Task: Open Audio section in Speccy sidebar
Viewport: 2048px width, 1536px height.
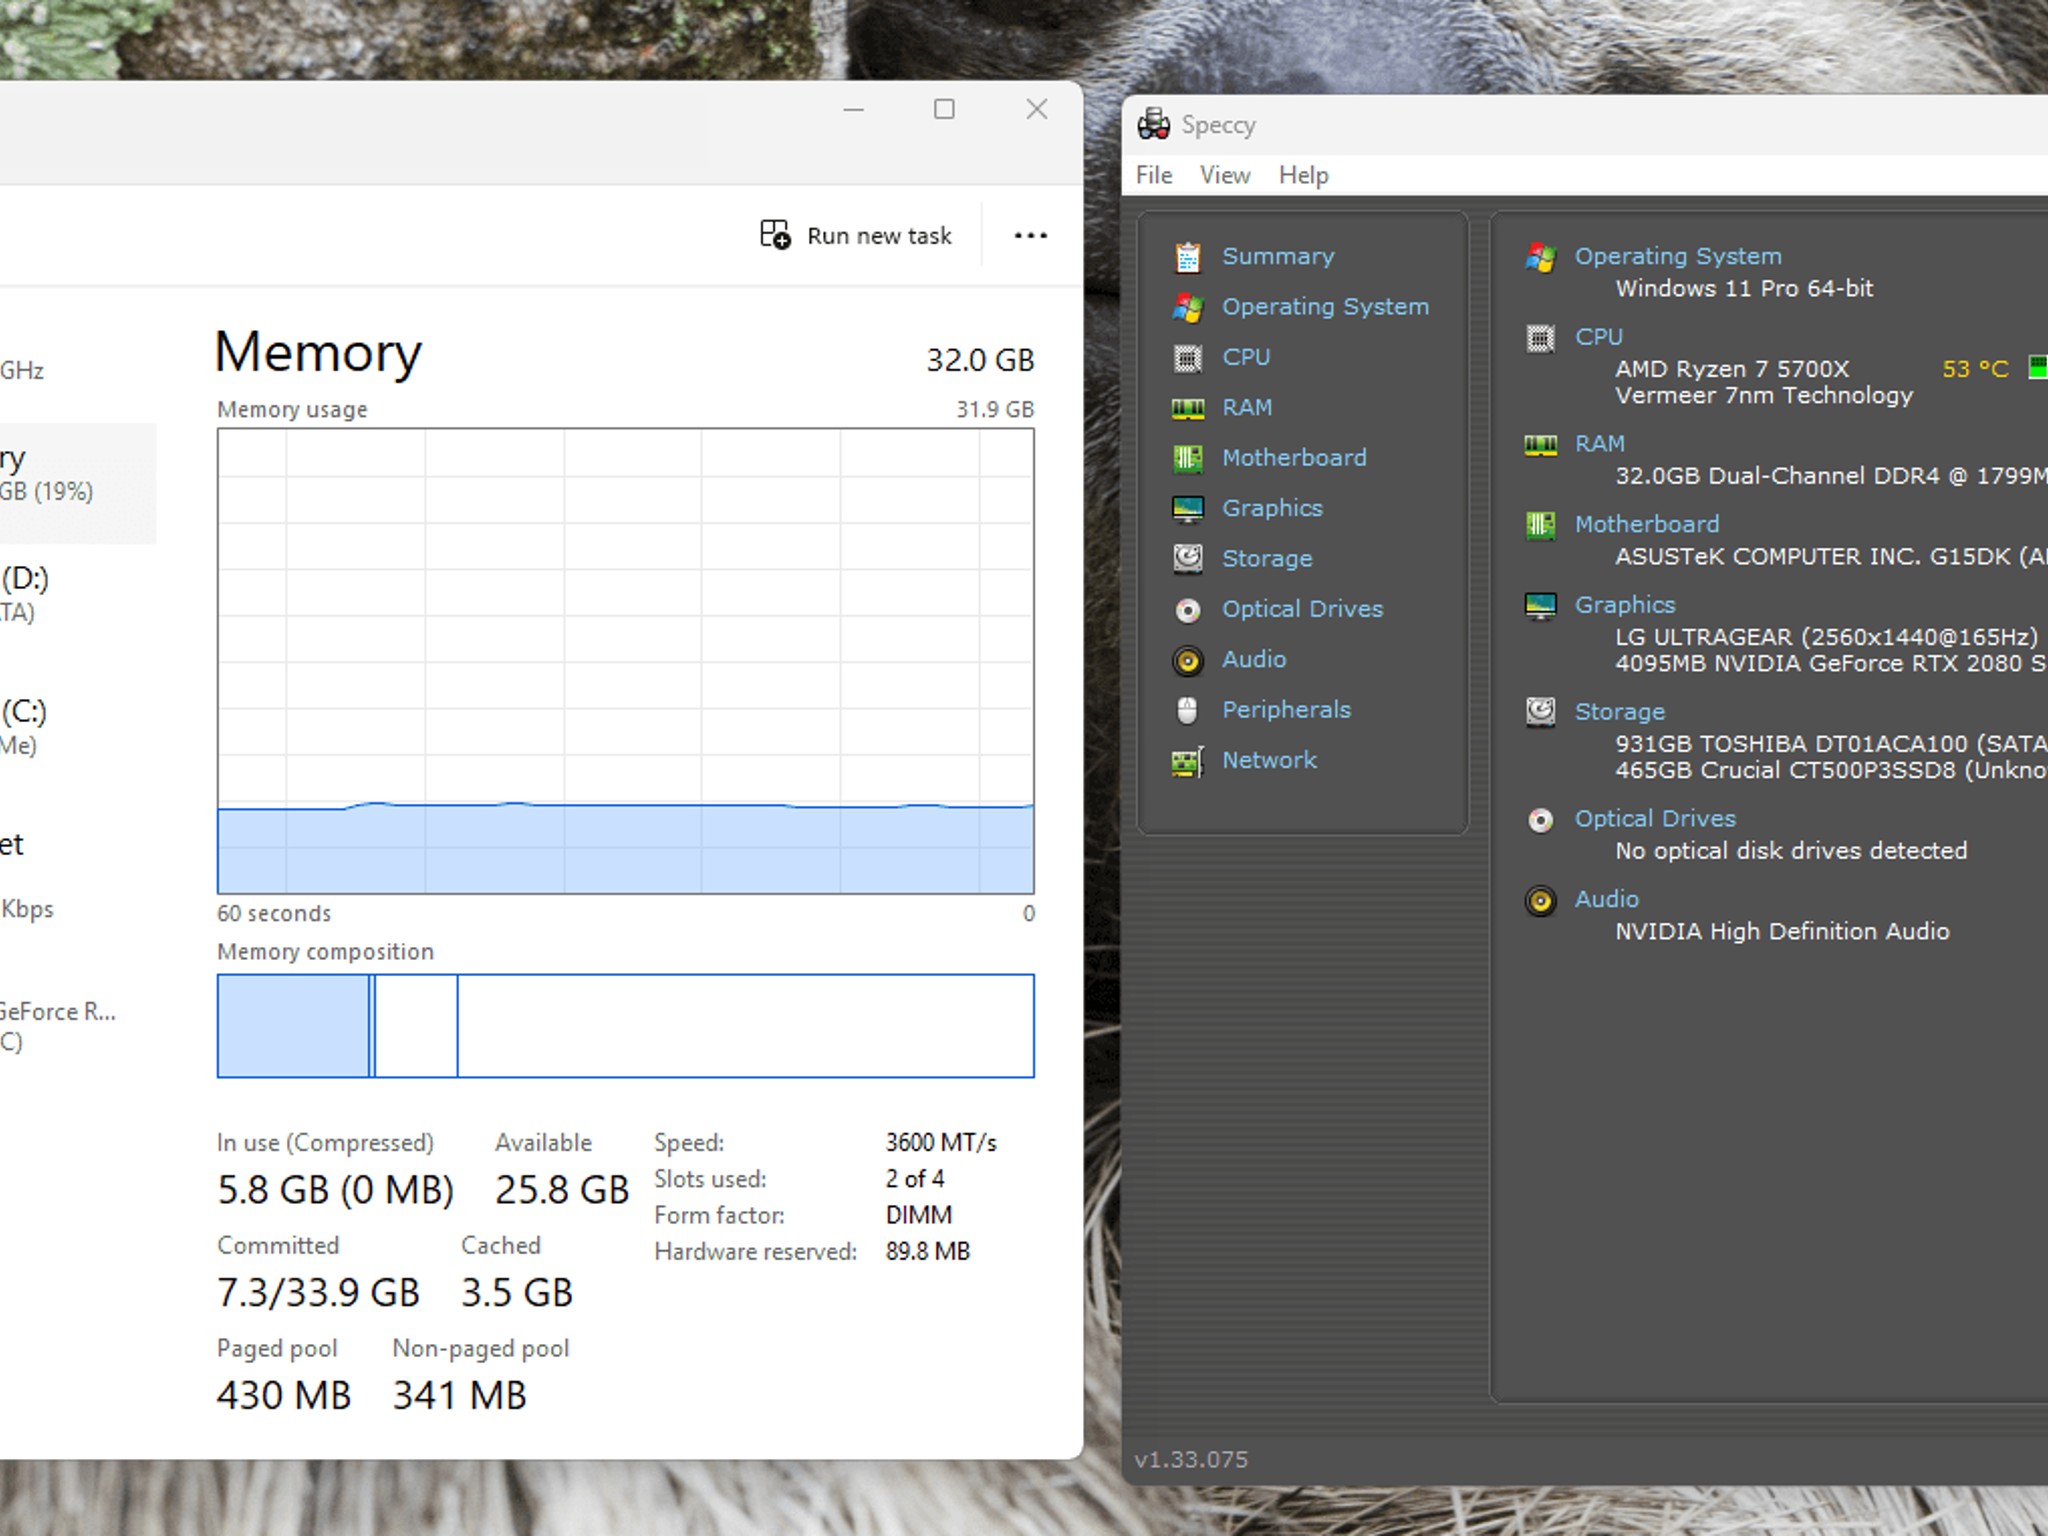Action: 1254,659
